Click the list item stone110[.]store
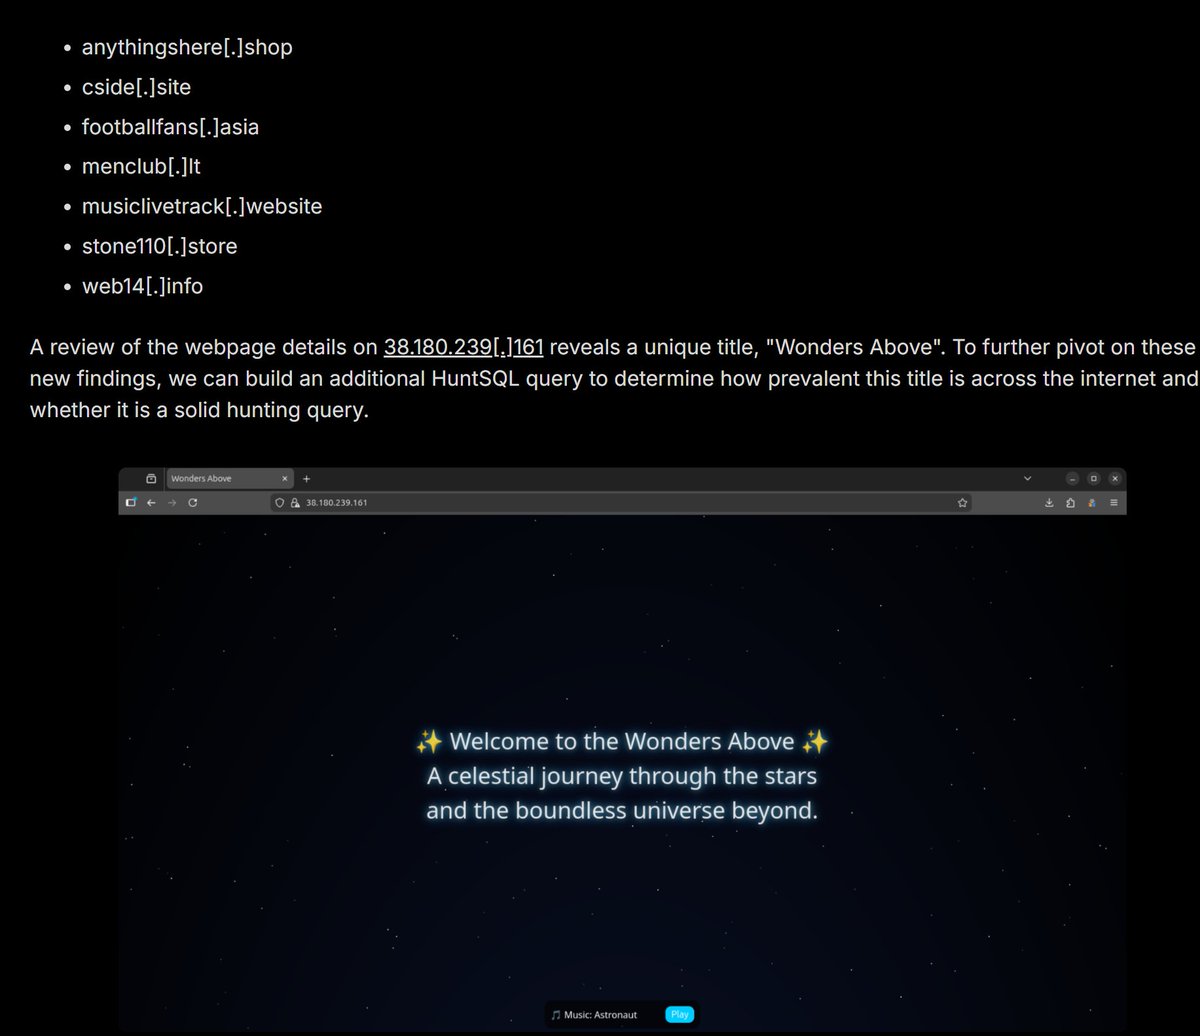Viewport: 1200px width, 1036px height. pyautogui.click(x=159, y=246)
